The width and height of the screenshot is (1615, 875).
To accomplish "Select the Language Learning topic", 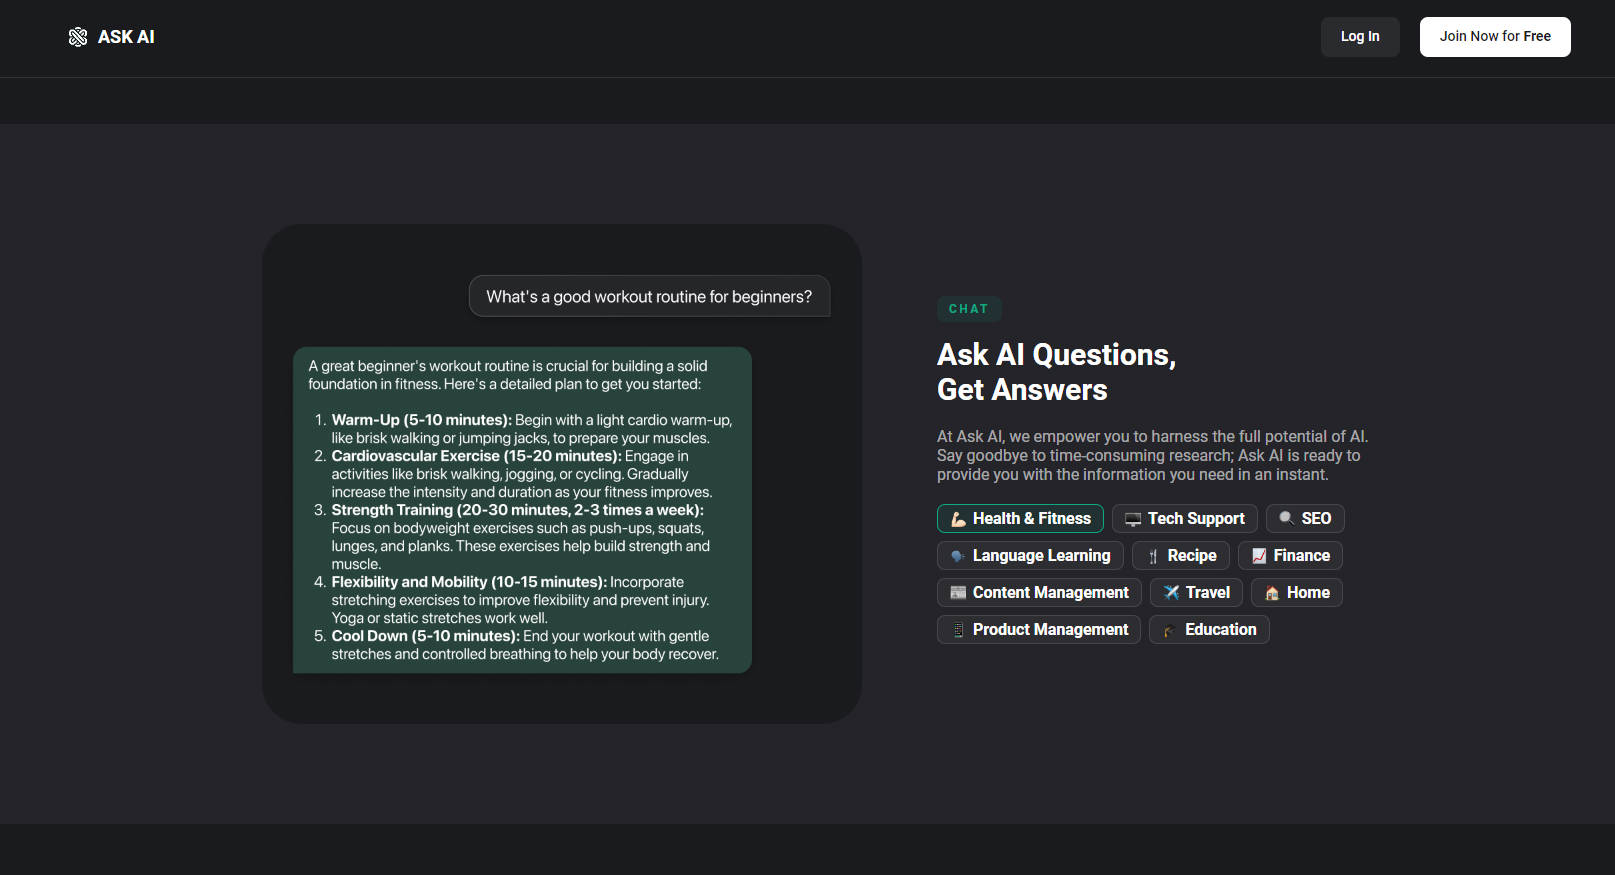I will click(x=1030, y=556).
